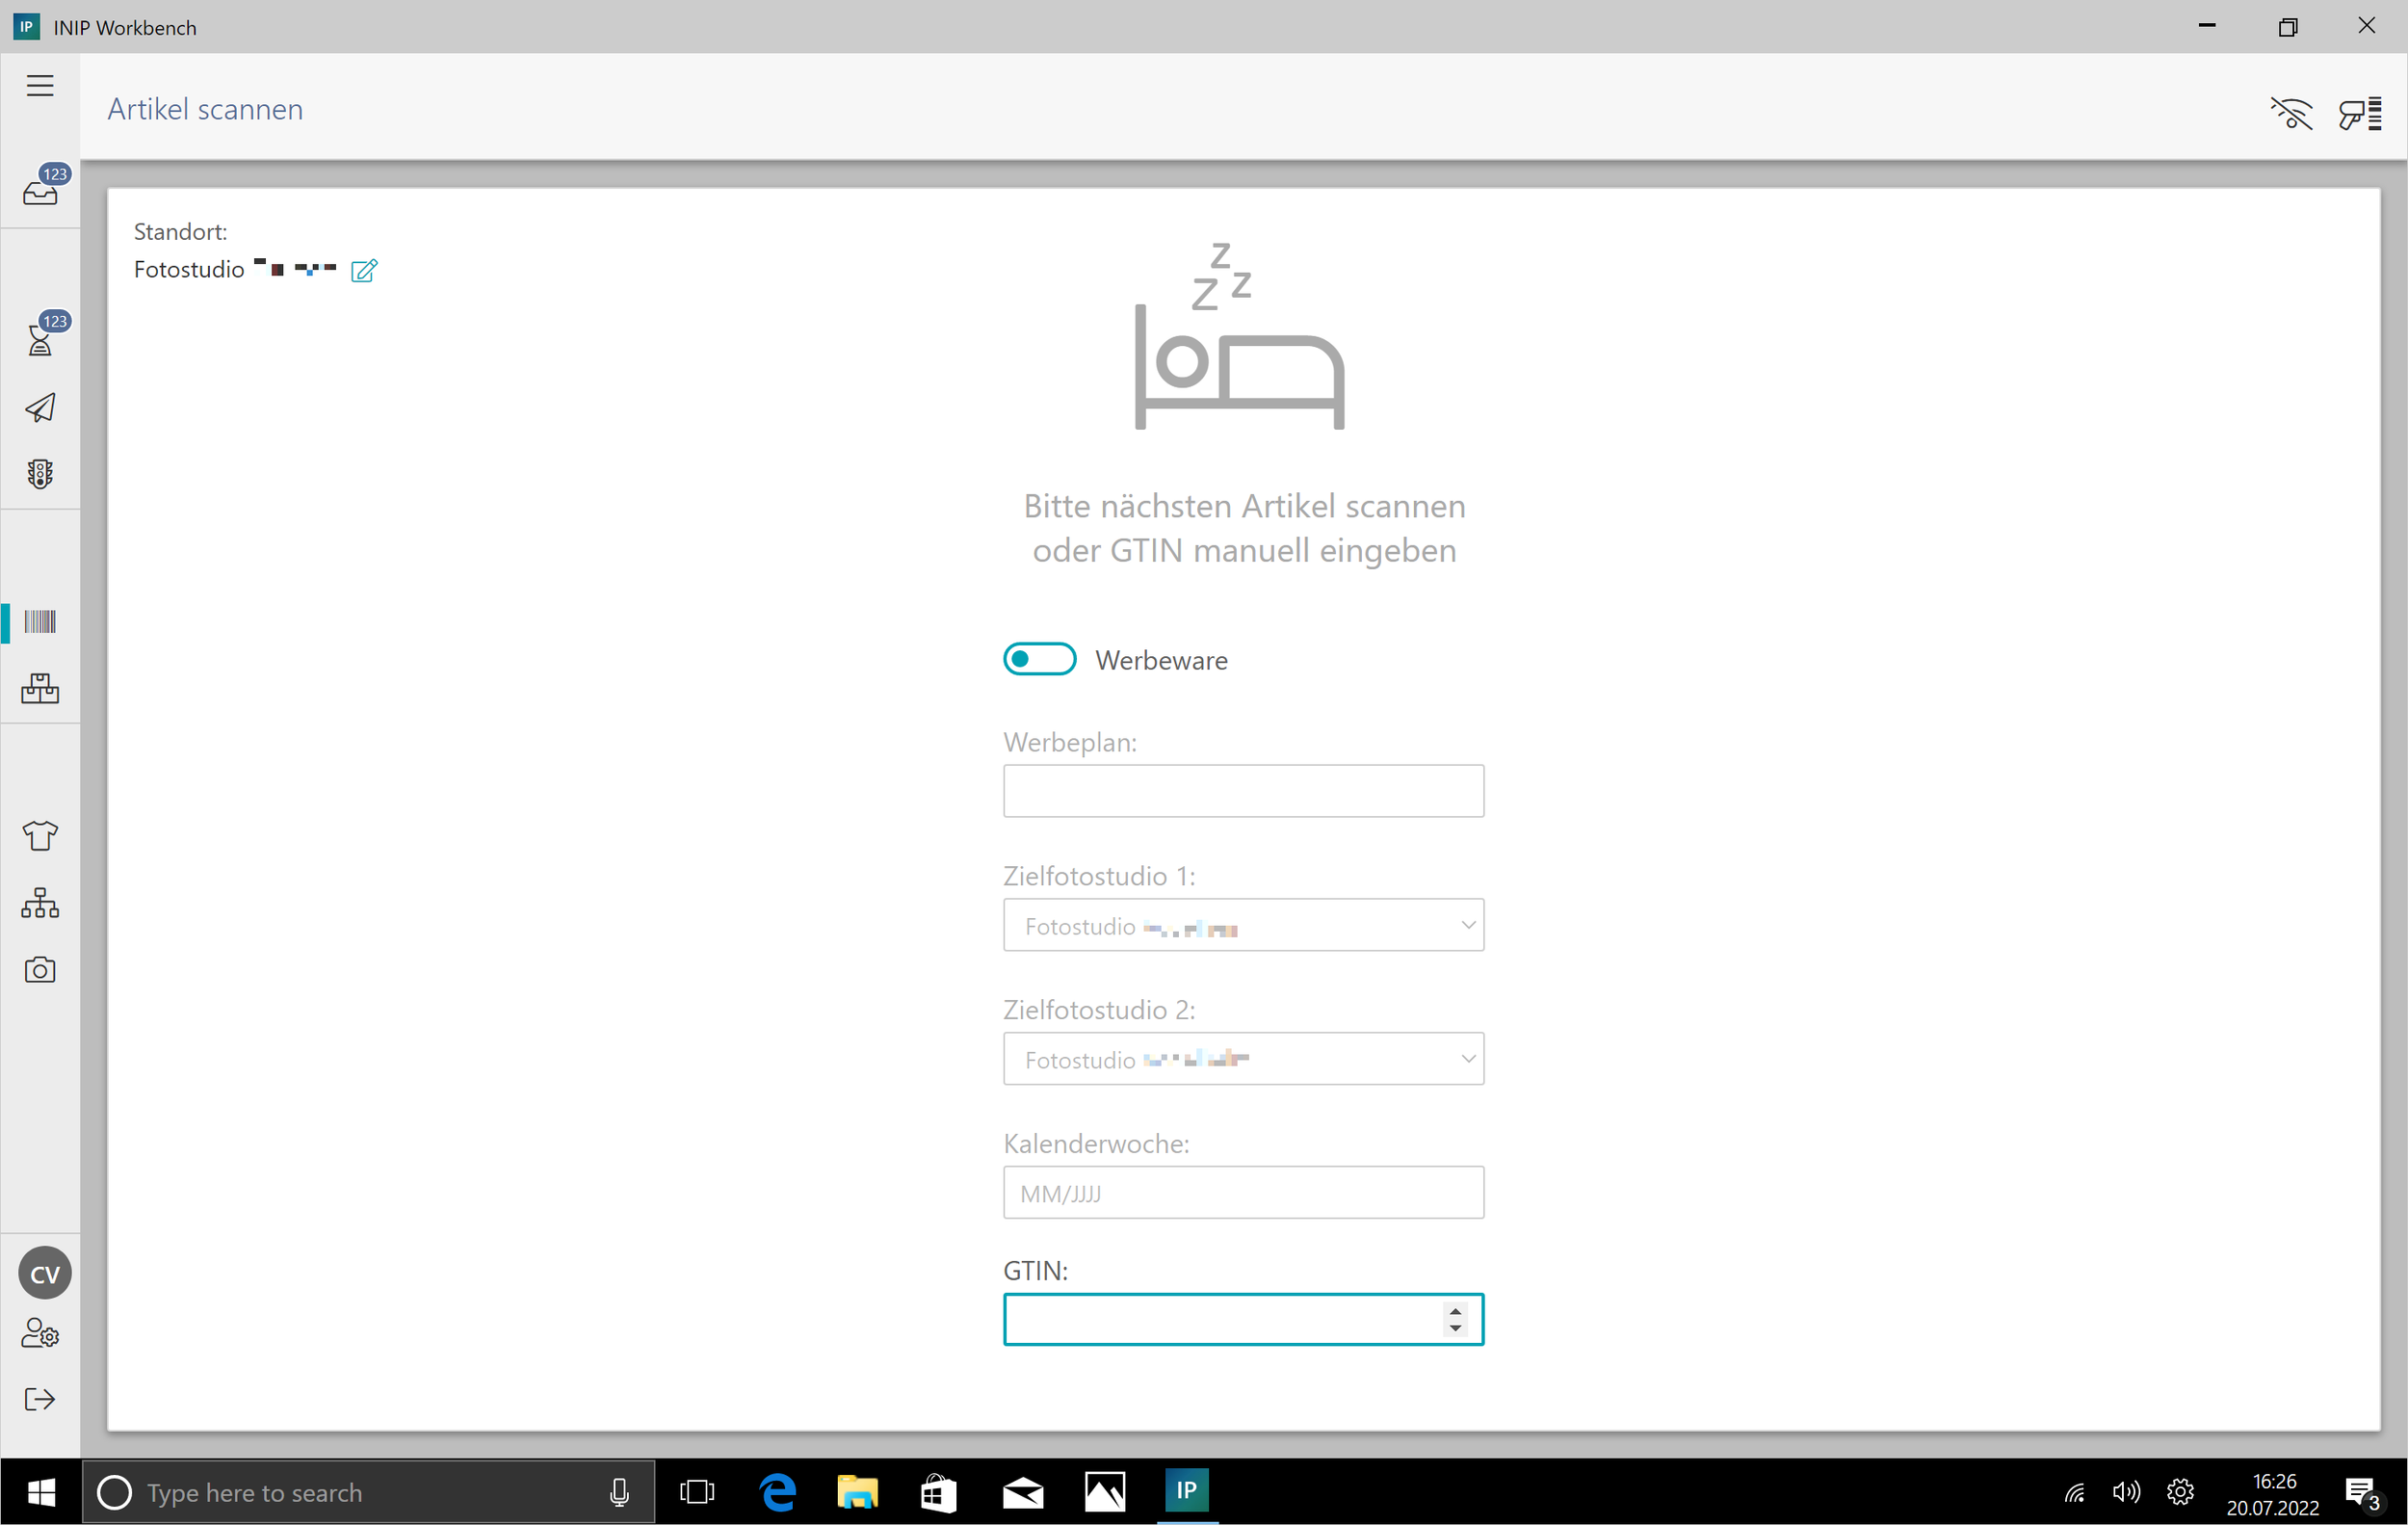The width and height of the screenshot is (2408, 1525).
Task: Open the hamburger navigation menu
Action: tap(40, 86)
